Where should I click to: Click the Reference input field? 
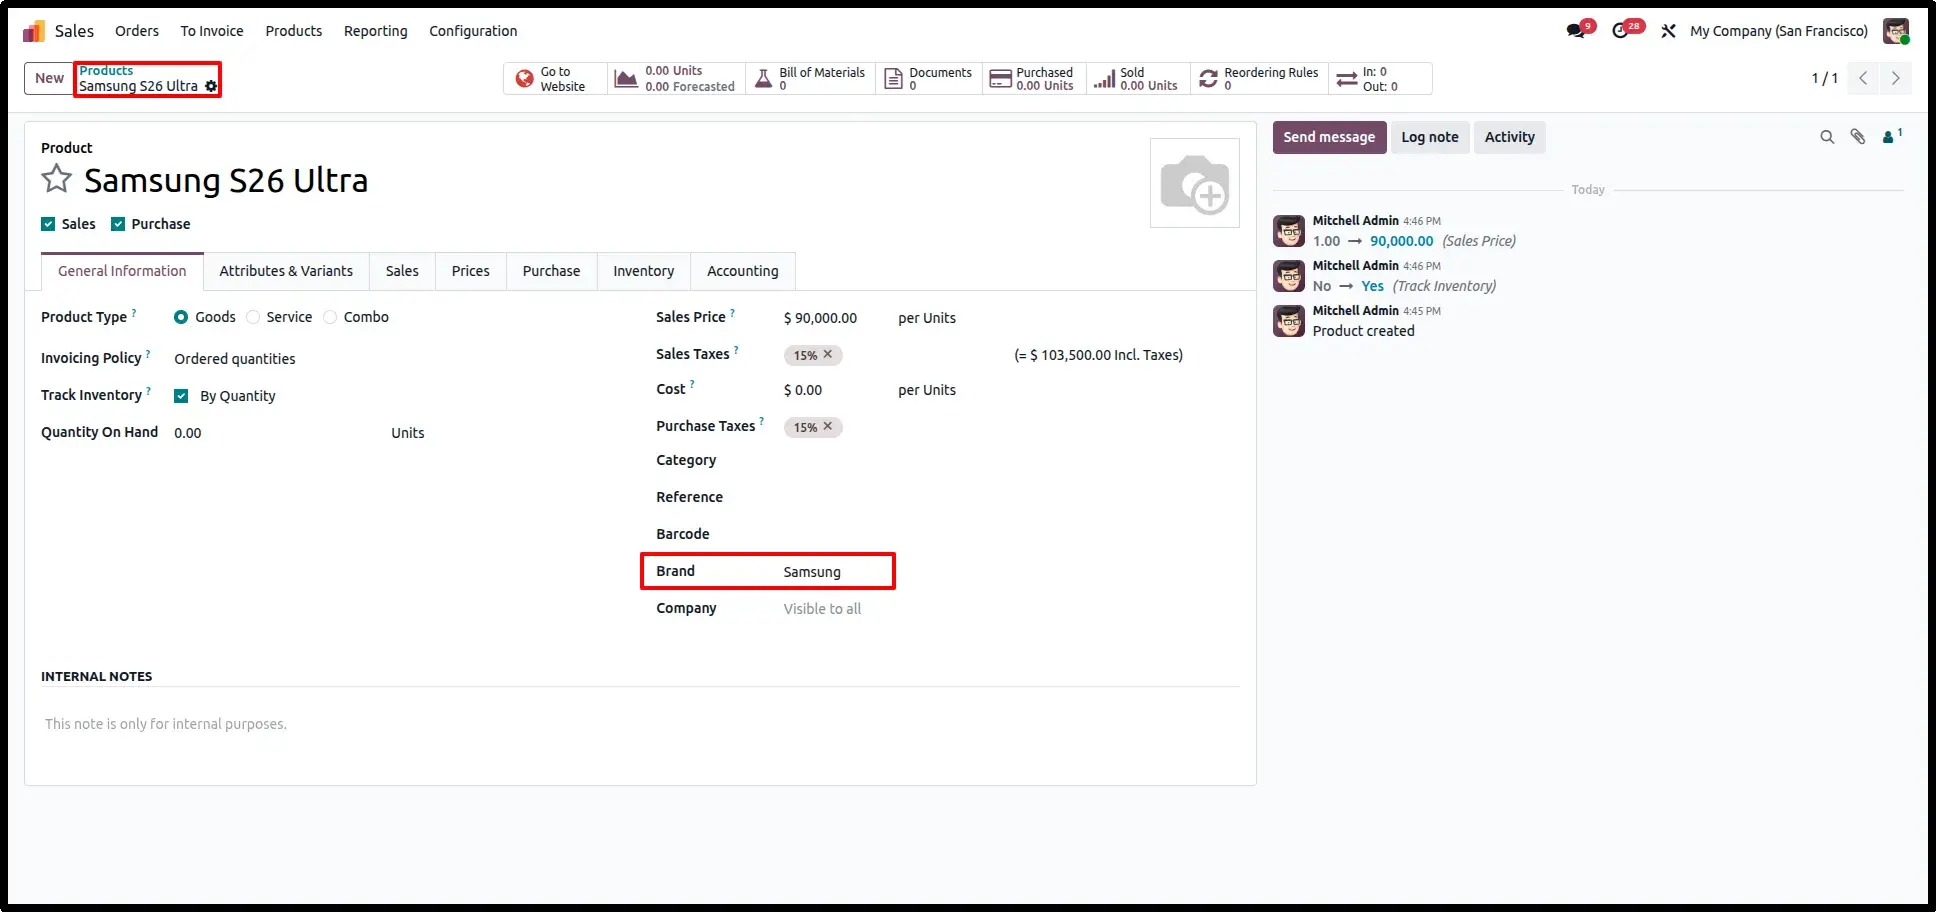click(1010, 498)
